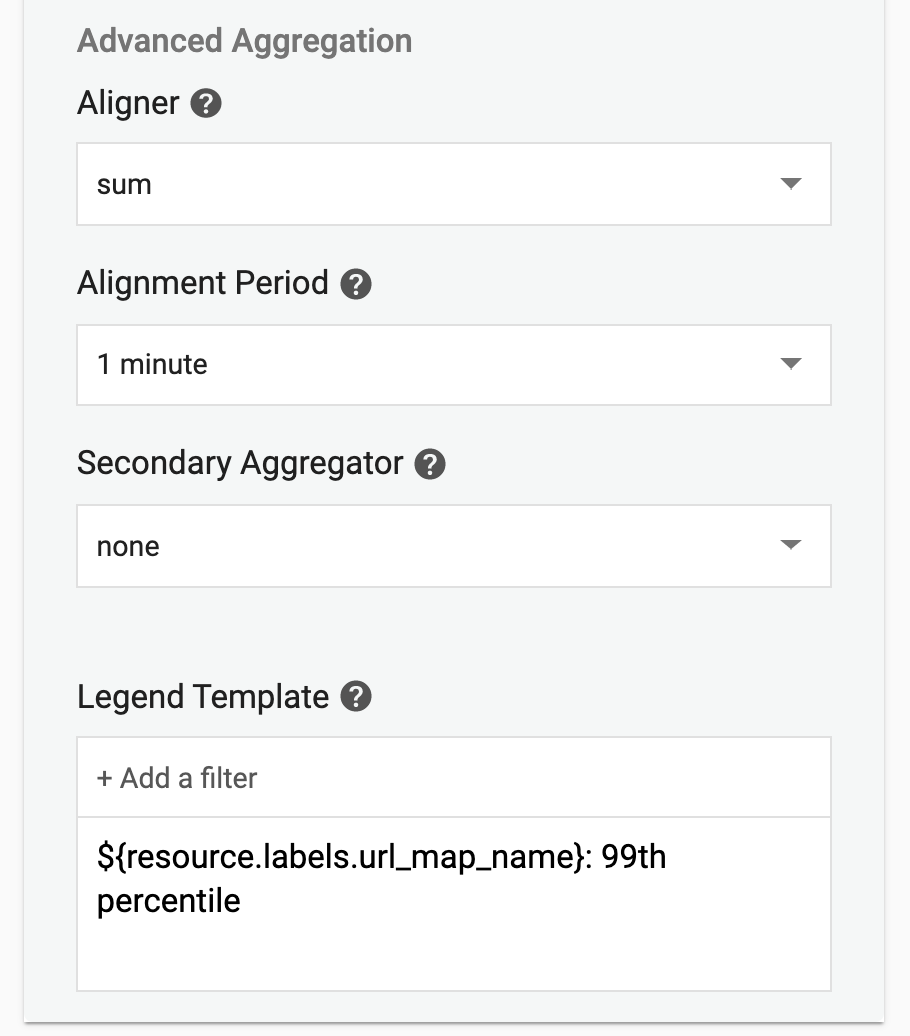The height and width of the screenshot is (1036, 910).
Task: Open the Alignment Period help tooltip icon
Action: click(356, 284)
